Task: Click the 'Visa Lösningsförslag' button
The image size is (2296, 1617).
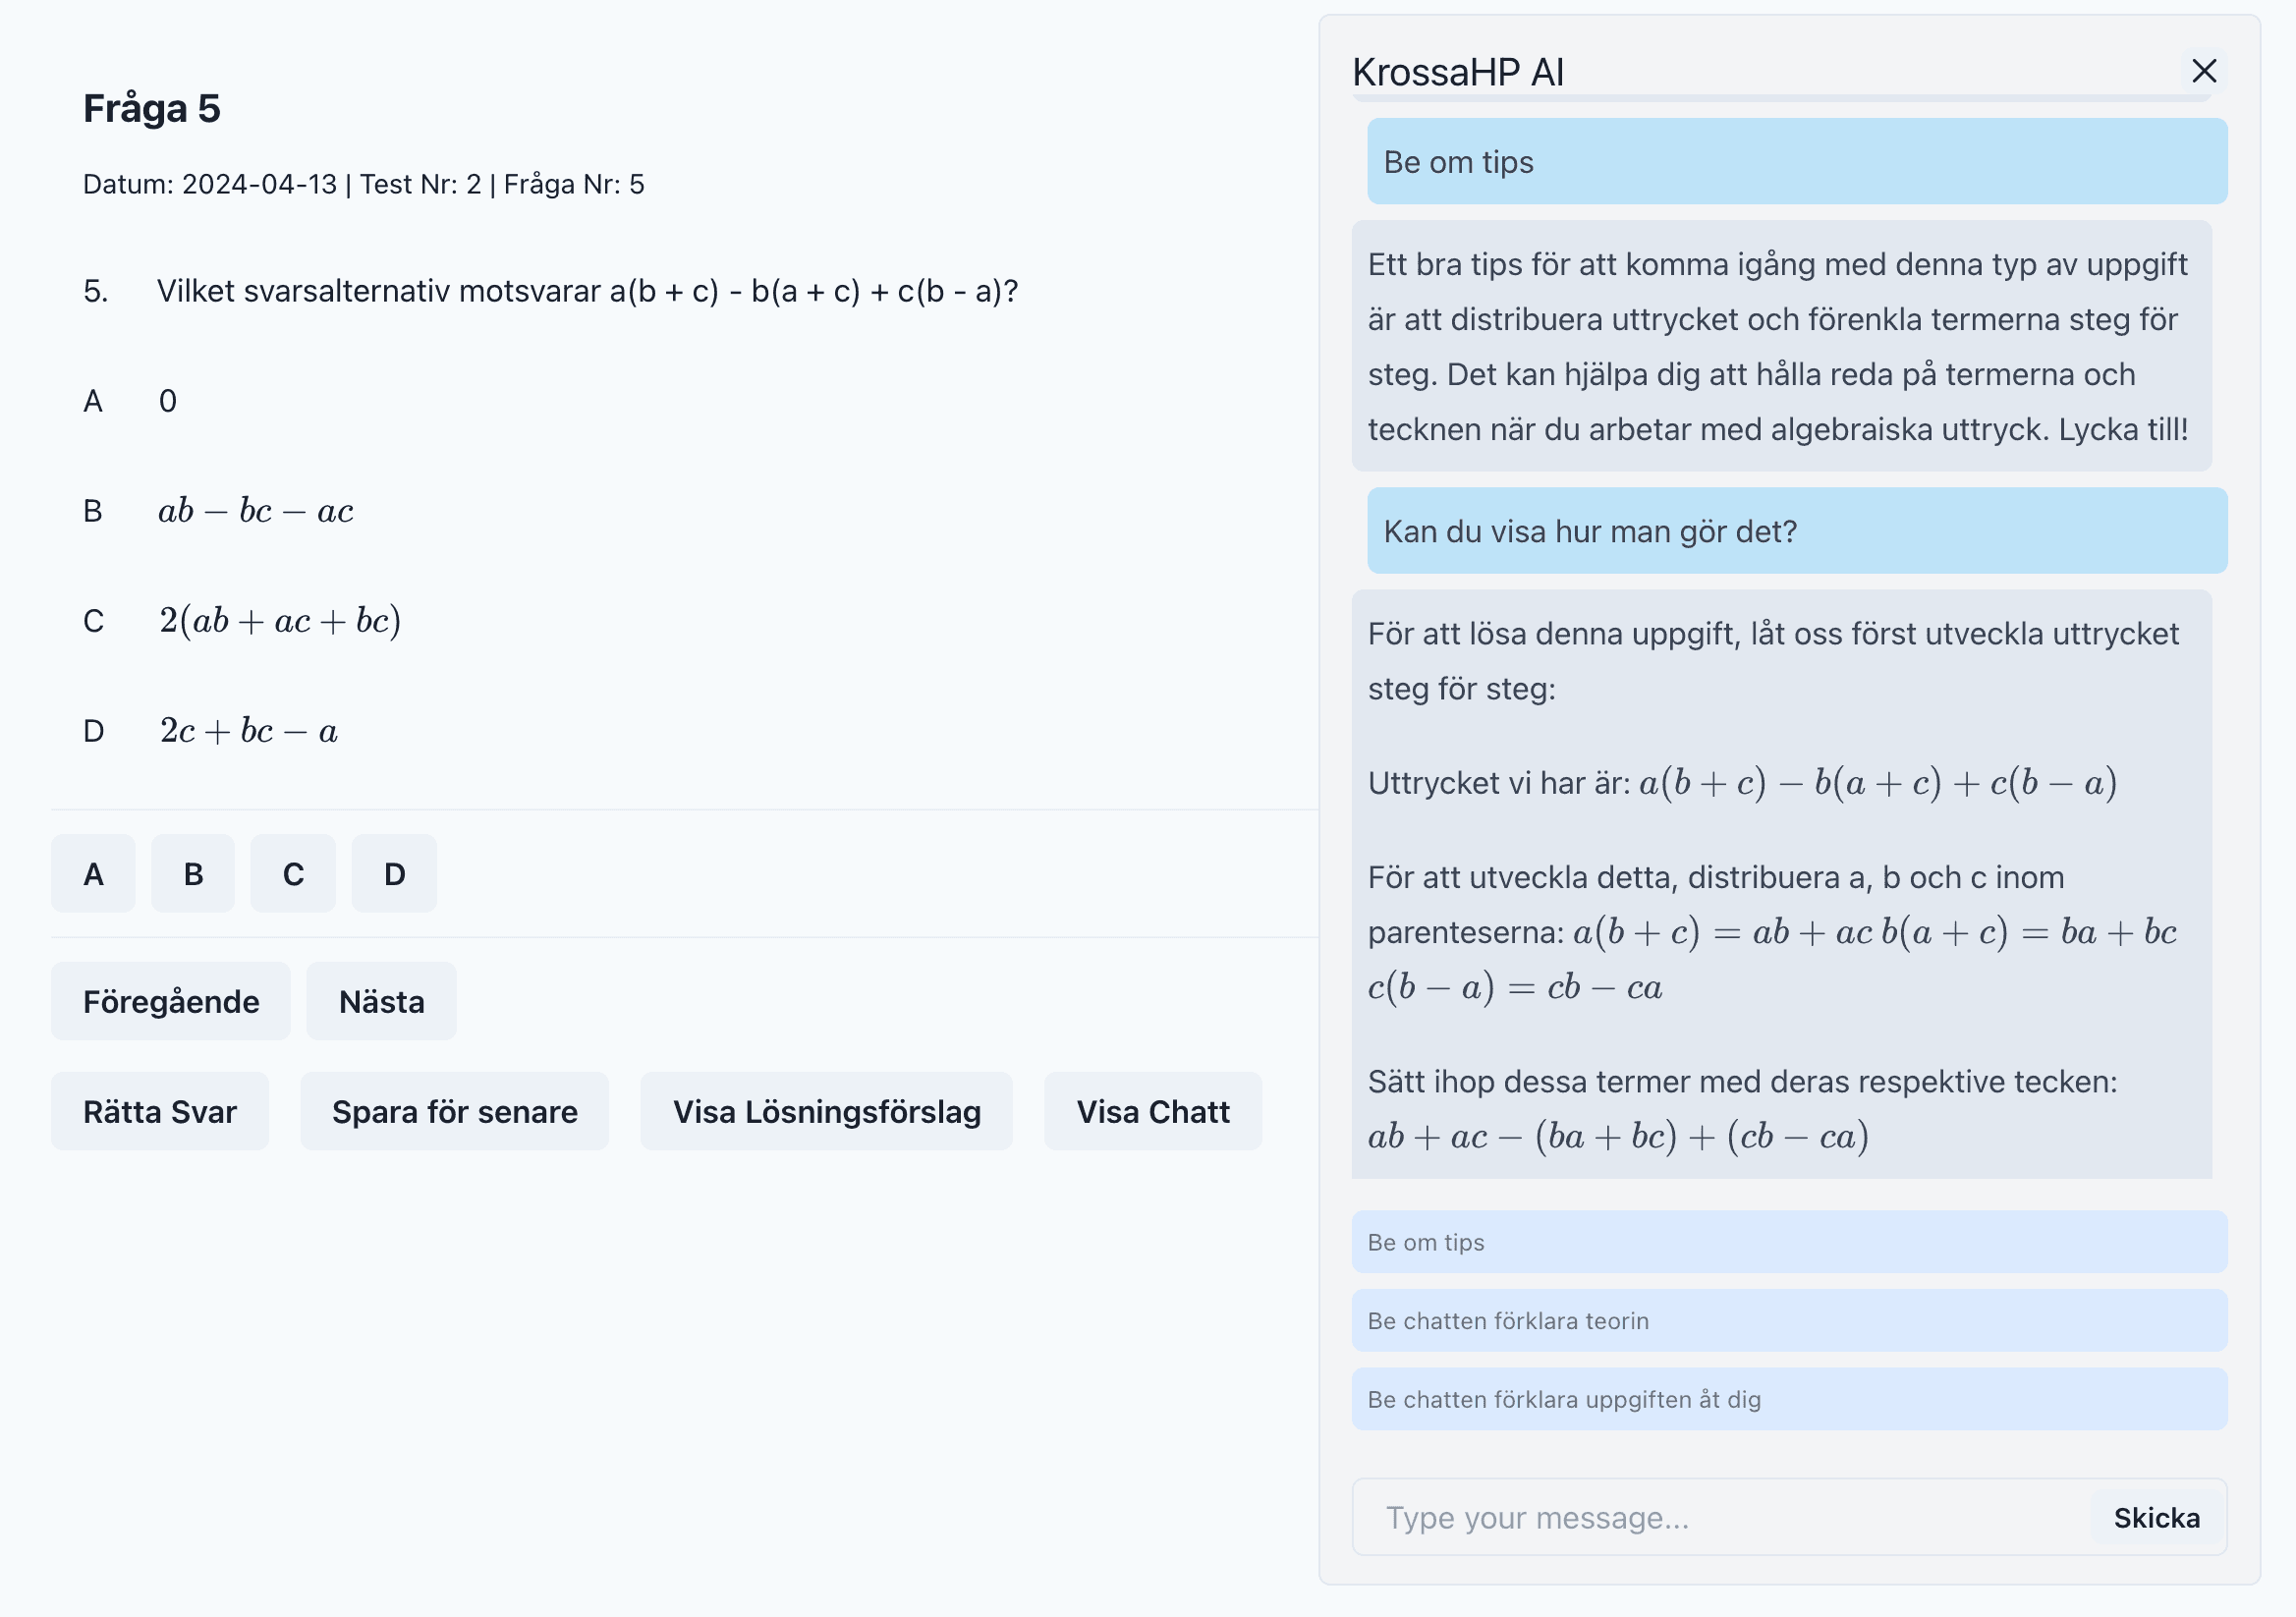Action: coord(826,1109)
